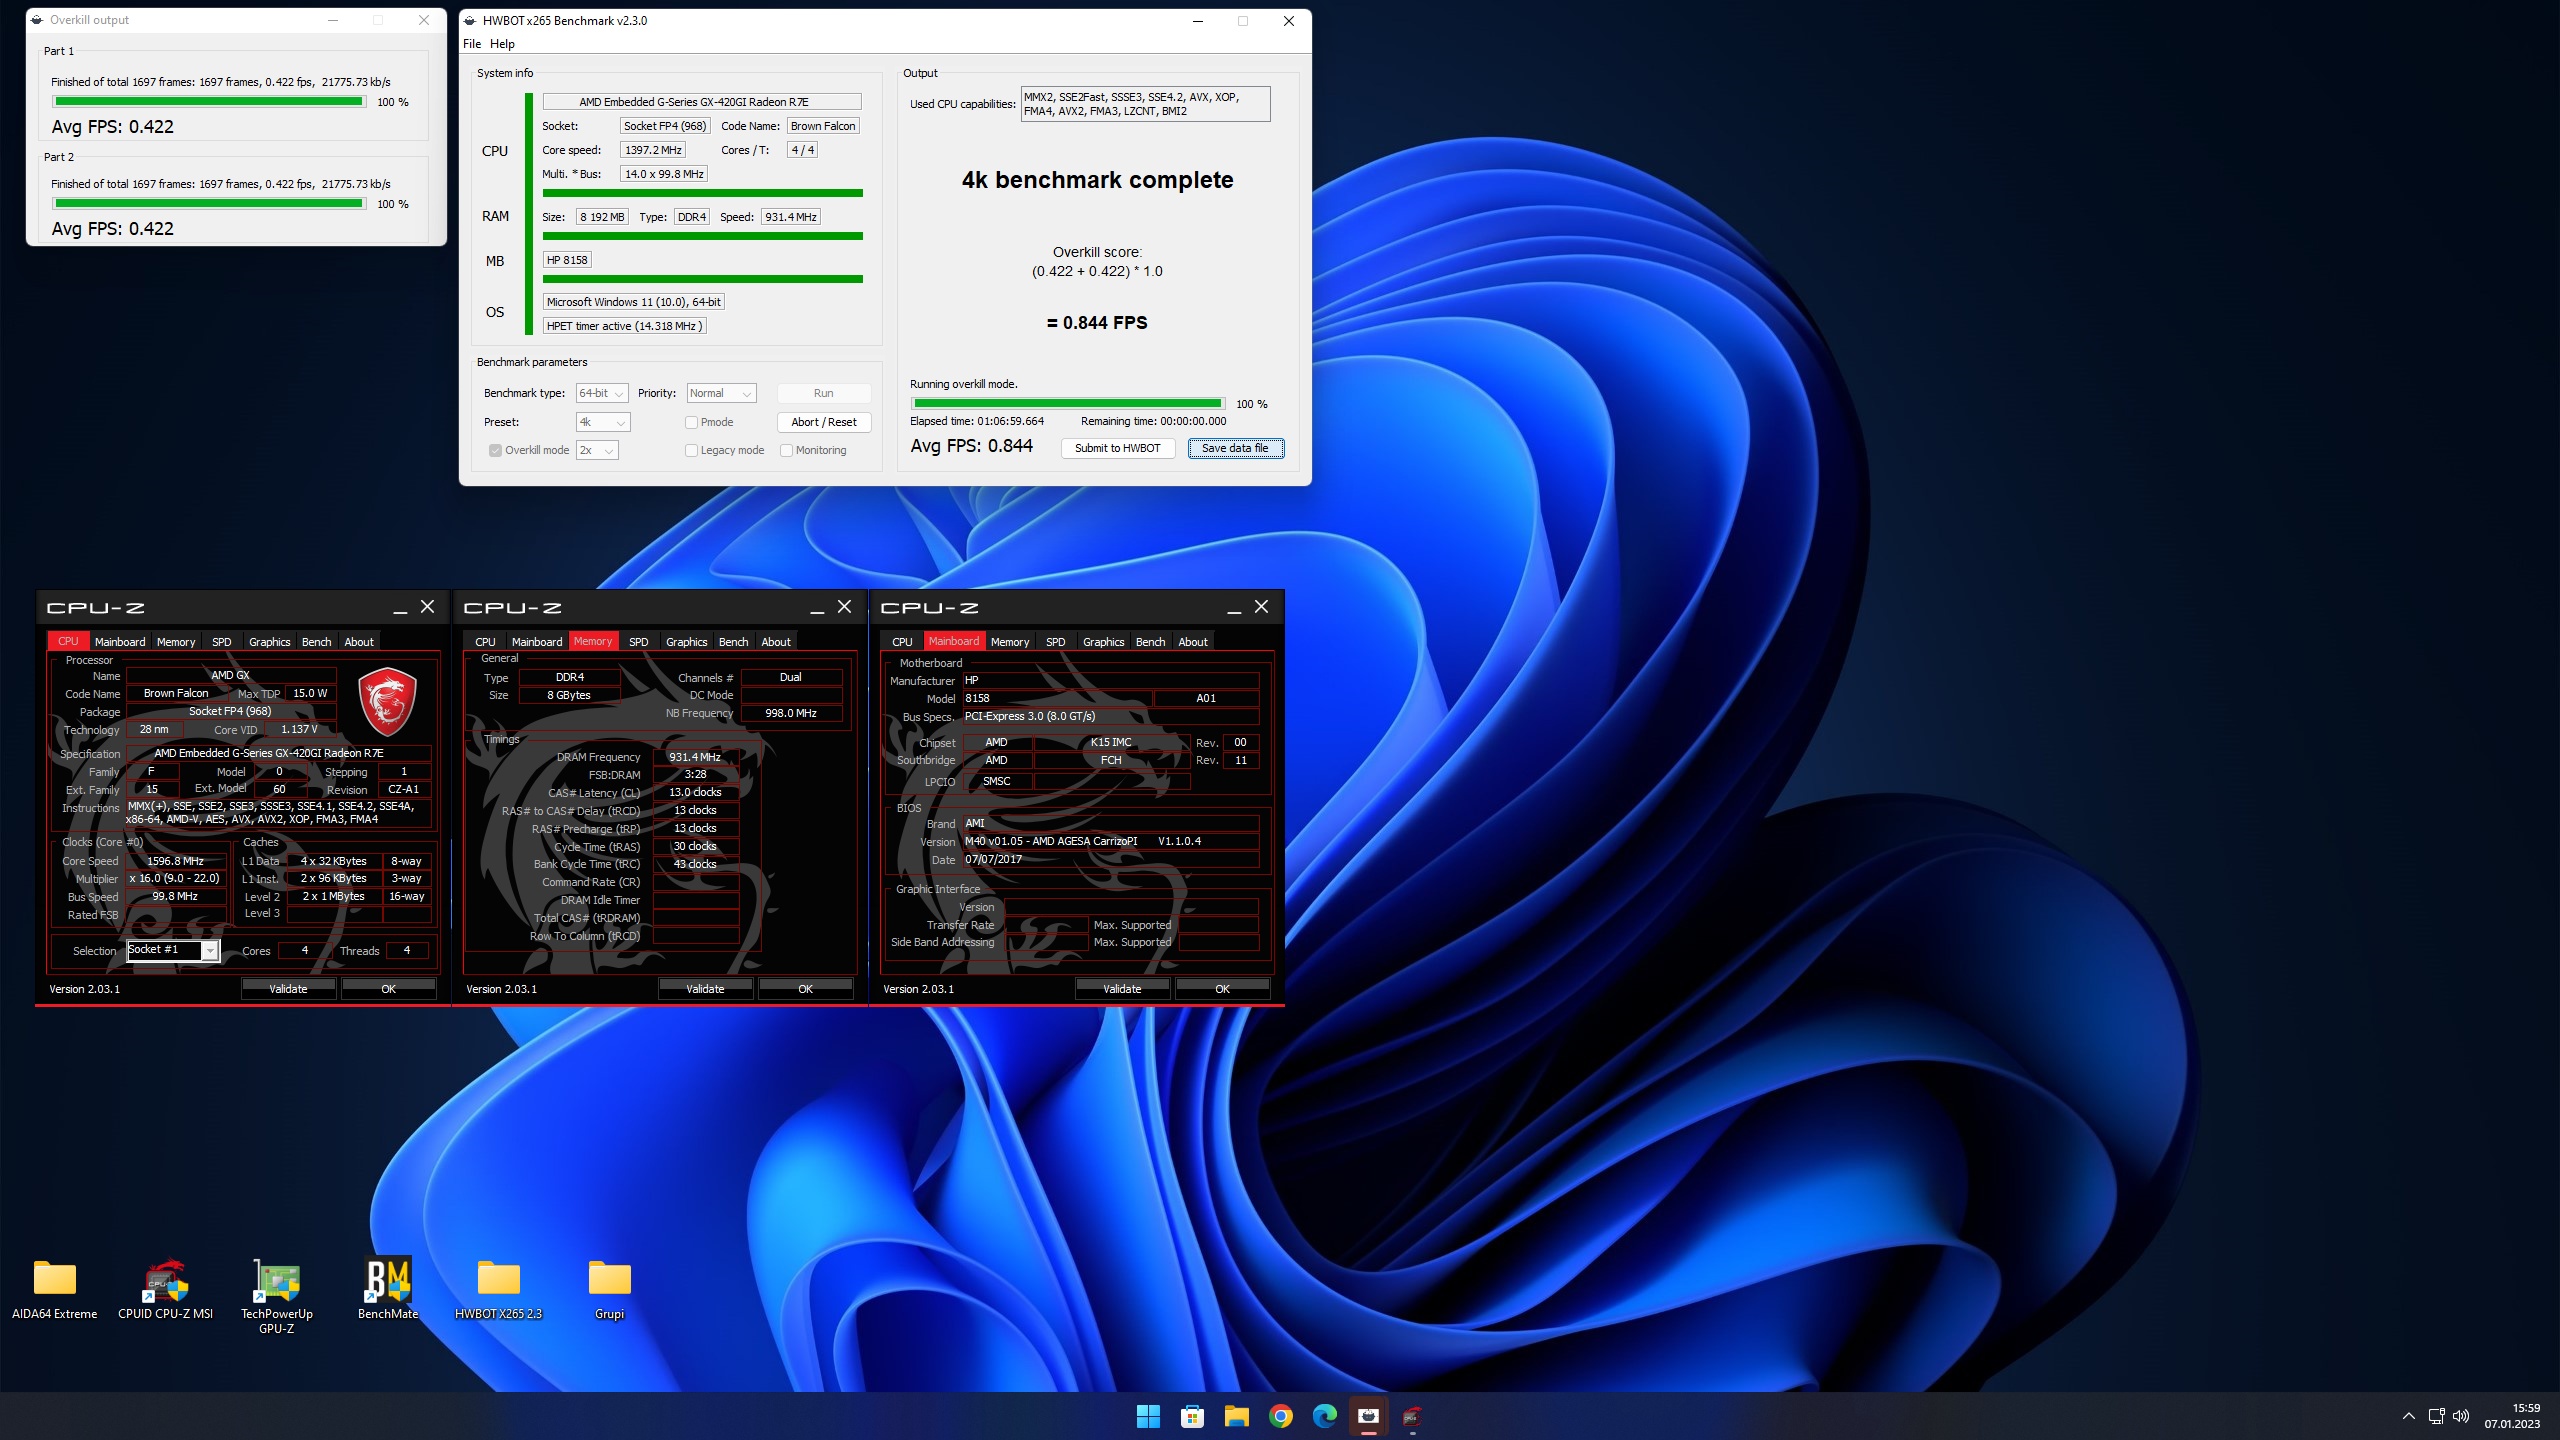Close the CPU-Z Memory window

tap(844, 607)
